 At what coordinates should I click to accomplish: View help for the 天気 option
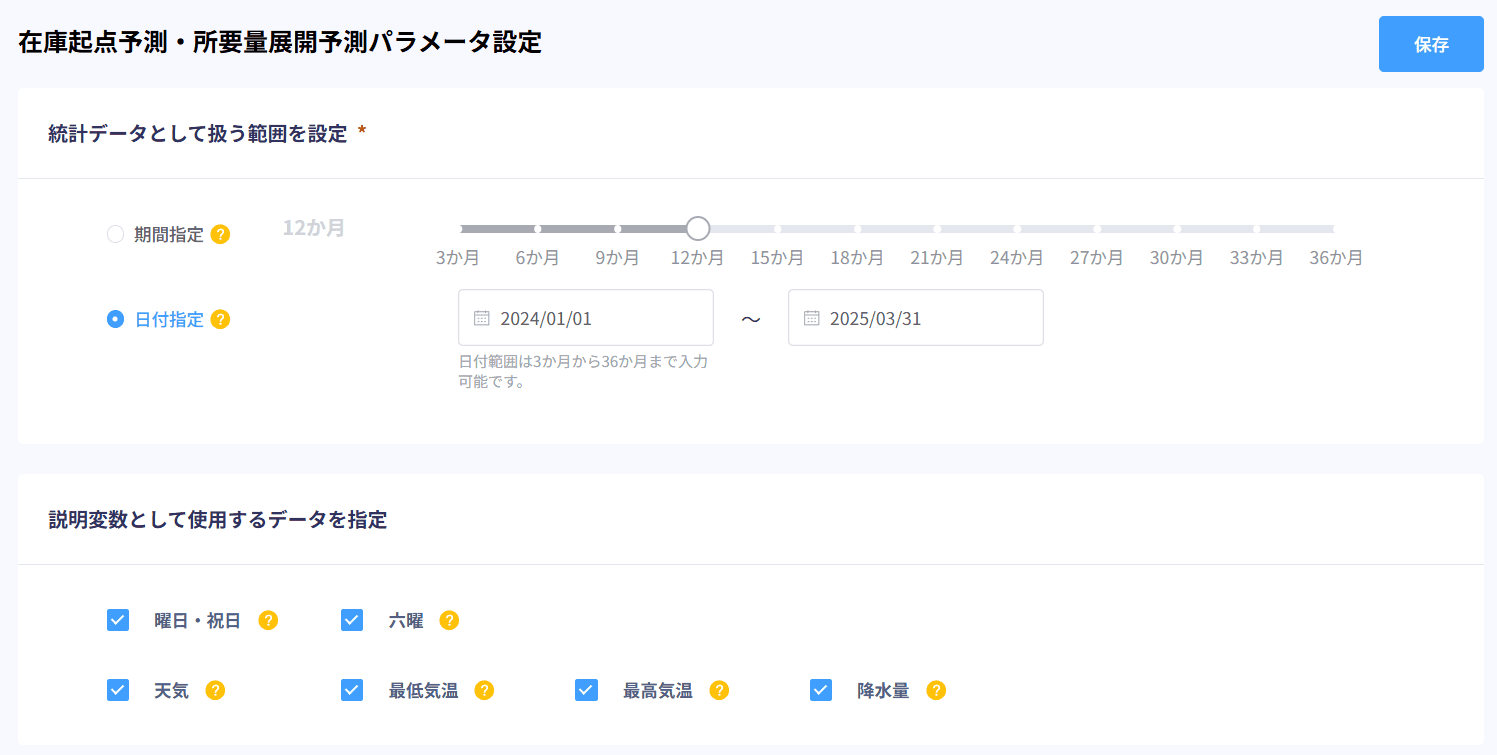point(215,690)
